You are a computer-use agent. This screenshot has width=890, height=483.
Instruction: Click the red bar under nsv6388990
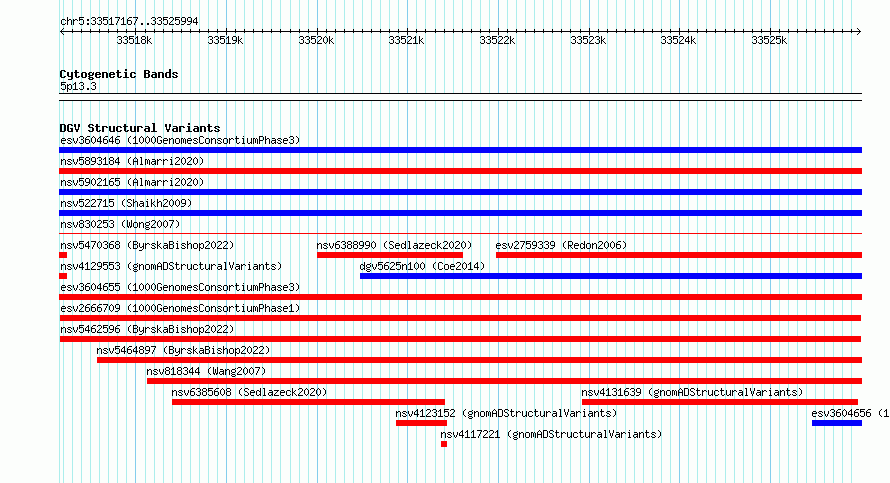389,255
